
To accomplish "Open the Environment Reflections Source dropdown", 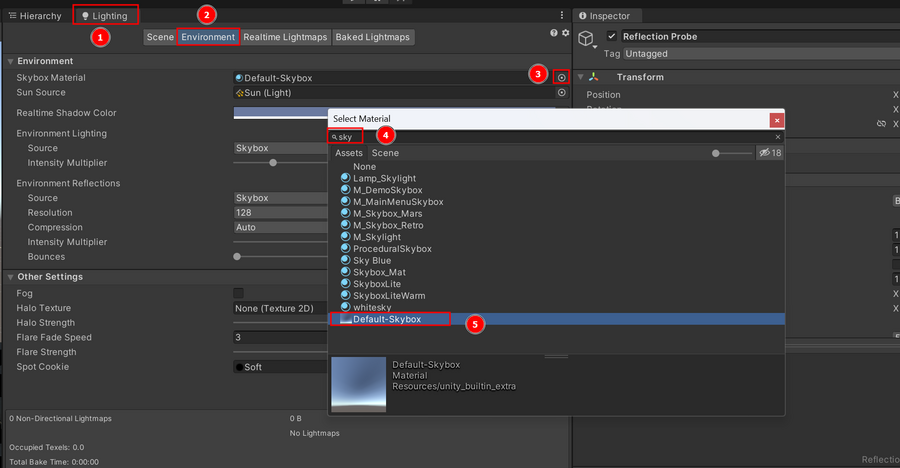I will [x=281, y=198].
